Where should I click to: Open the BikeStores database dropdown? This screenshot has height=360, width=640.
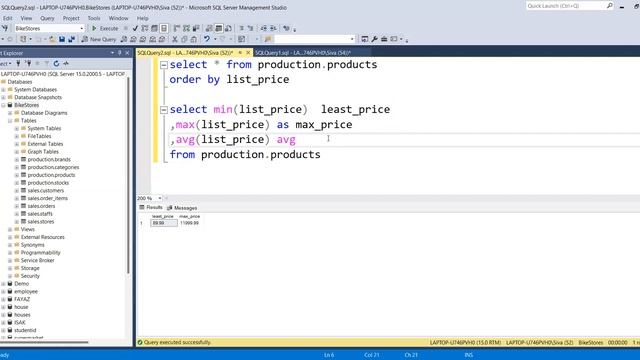[81, 29]
